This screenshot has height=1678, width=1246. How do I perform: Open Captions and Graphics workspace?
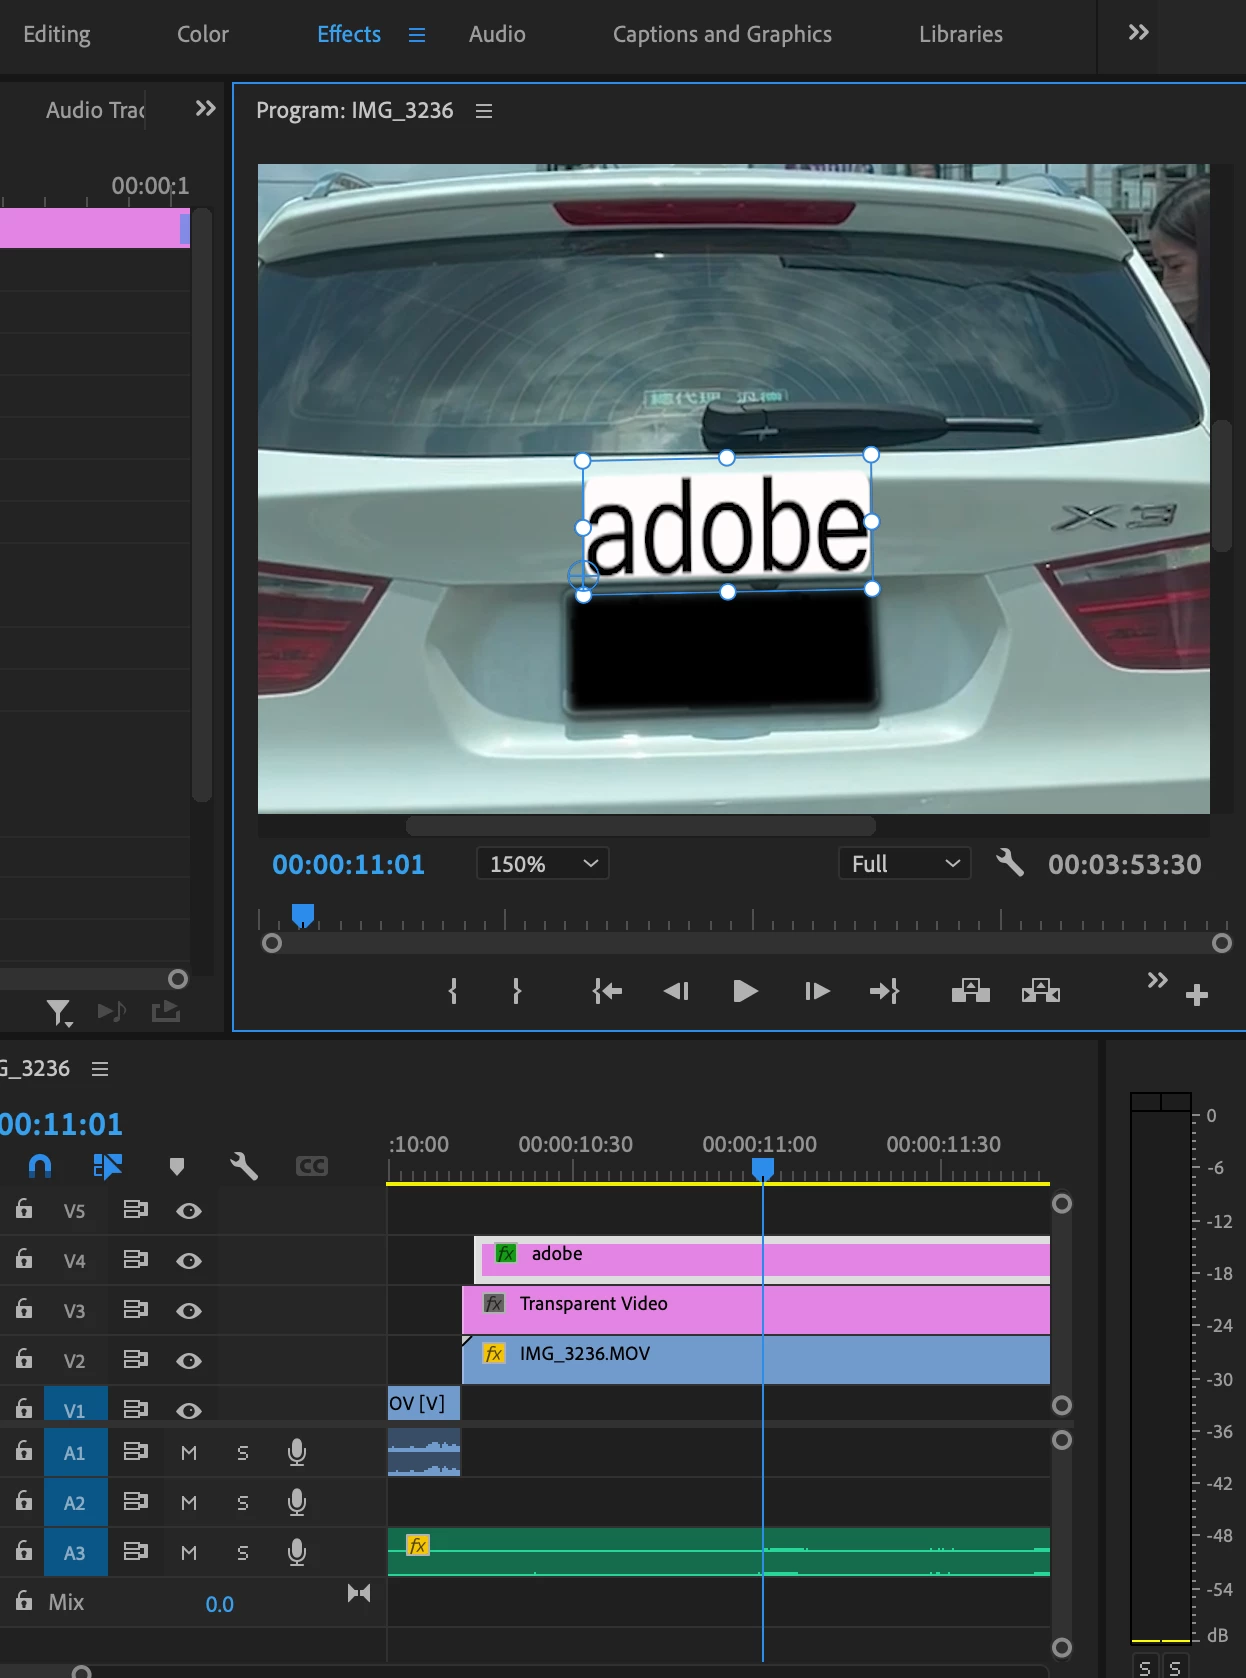pos(722,34)
